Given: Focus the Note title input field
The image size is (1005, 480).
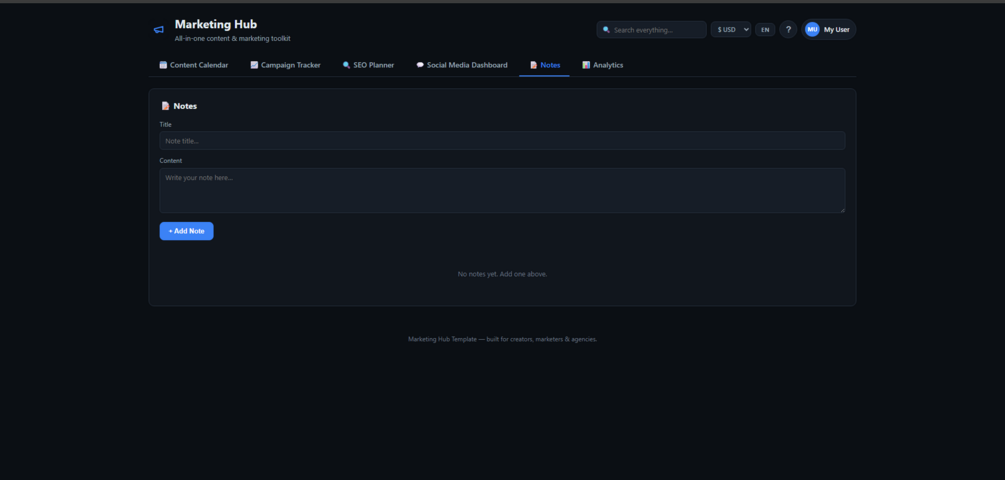Looking at the screenshot, I should point(502,141).
